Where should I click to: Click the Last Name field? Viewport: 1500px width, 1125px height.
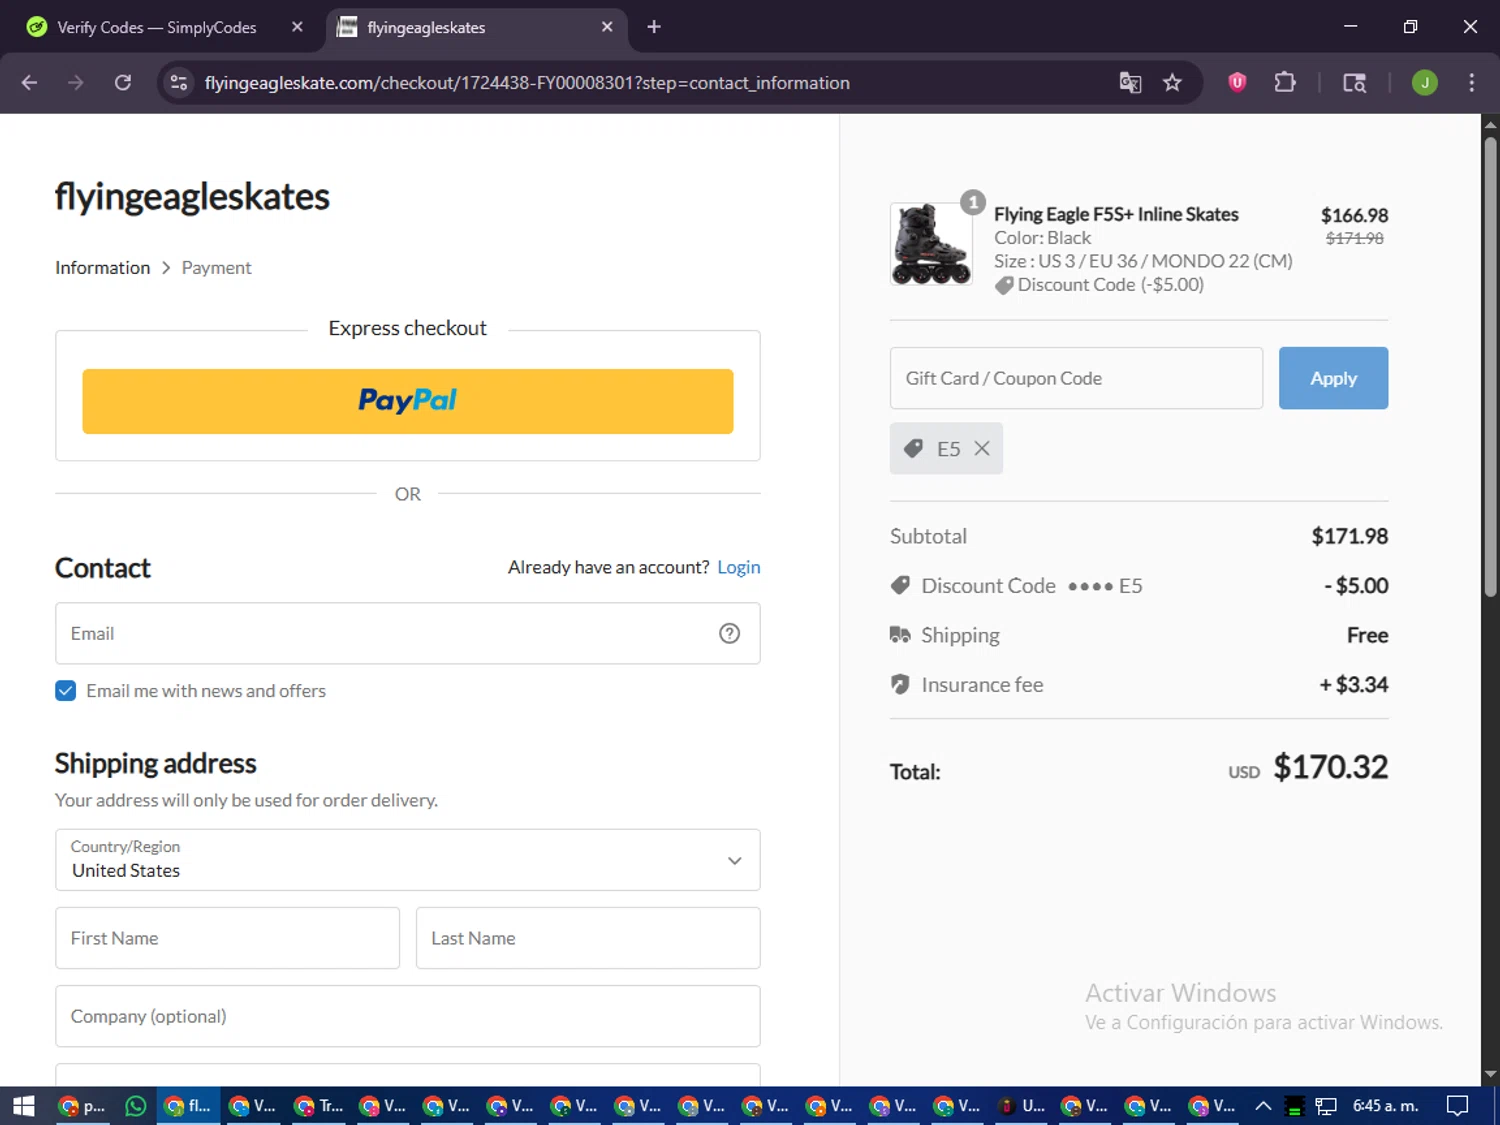588,938
